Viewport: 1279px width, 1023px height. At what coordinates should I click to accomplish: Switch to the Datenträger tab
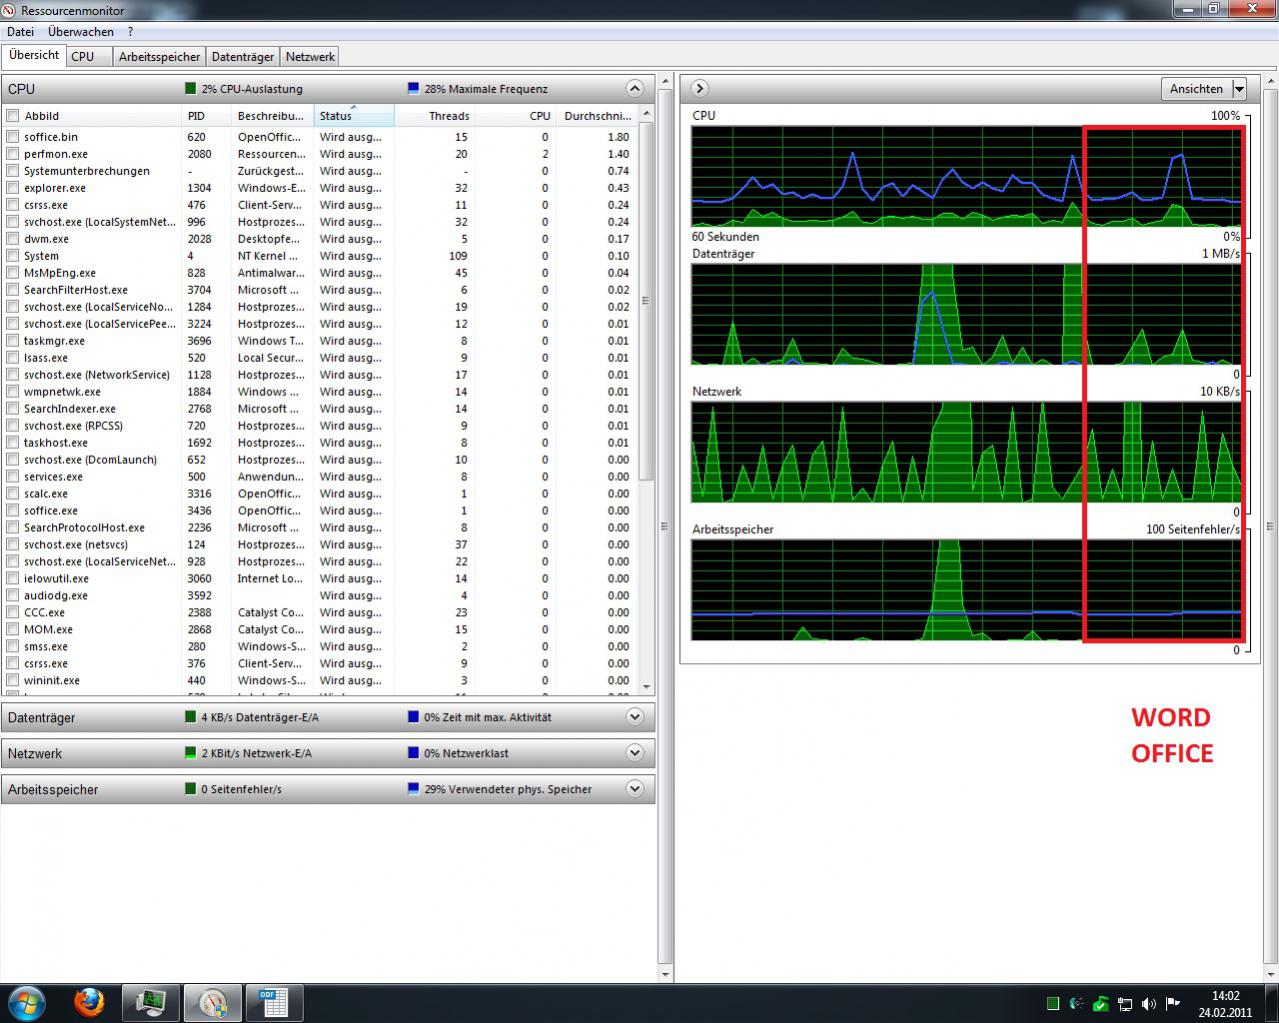[x=243, y=57]
